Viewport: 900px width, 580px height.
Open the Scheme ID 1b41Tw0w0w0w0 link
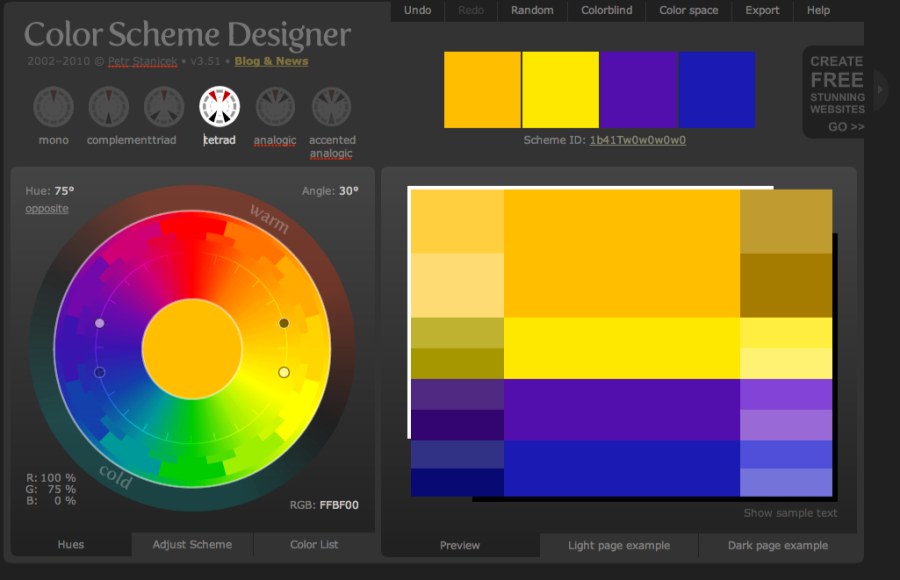(638, 140)
